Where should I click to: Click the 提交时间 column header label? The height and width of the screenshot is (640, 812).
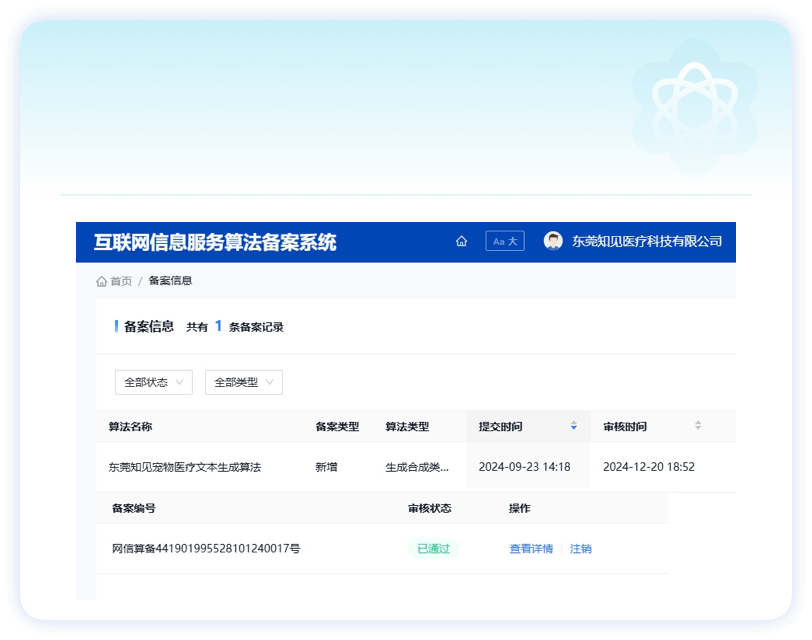(x=500, y=427)
